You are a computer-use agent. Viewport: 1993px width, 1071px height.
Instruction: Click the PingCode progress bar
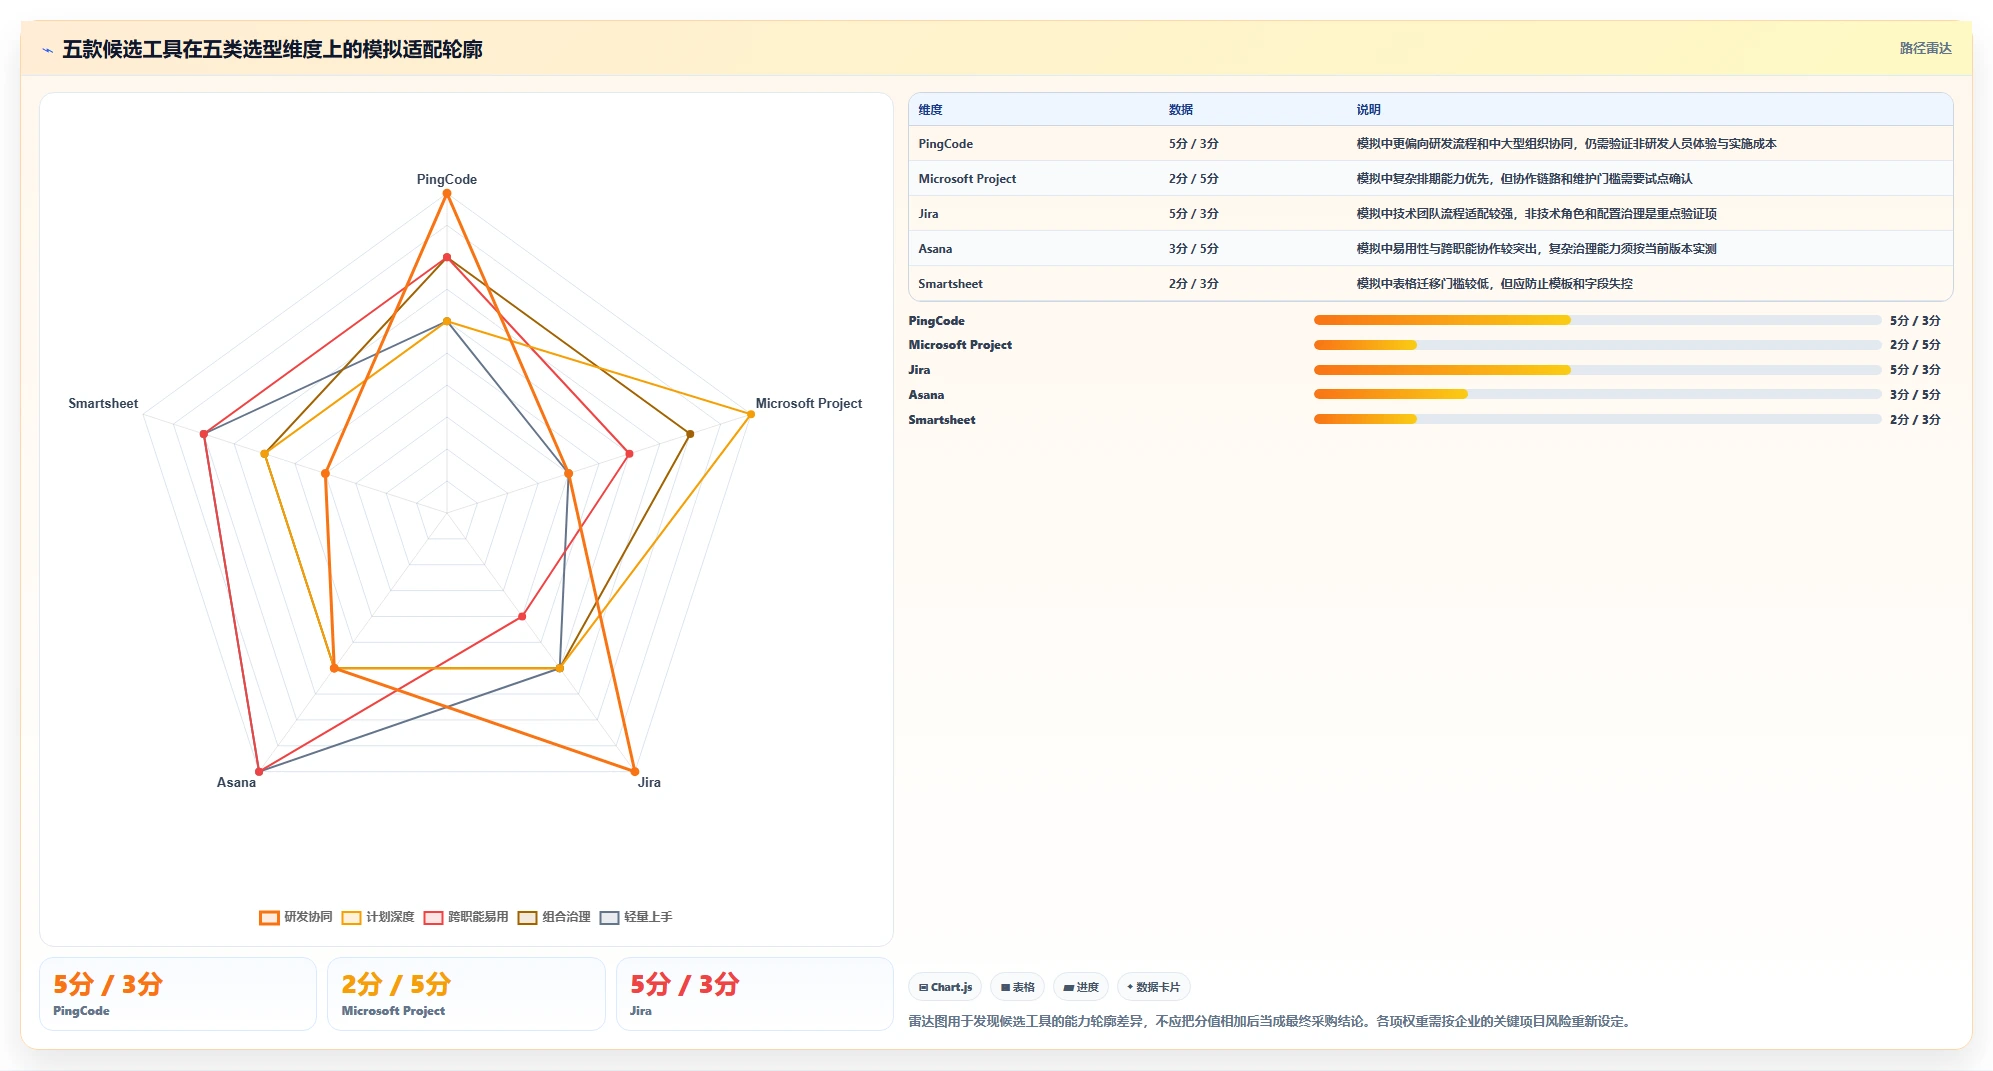[x=1597, y=320]
